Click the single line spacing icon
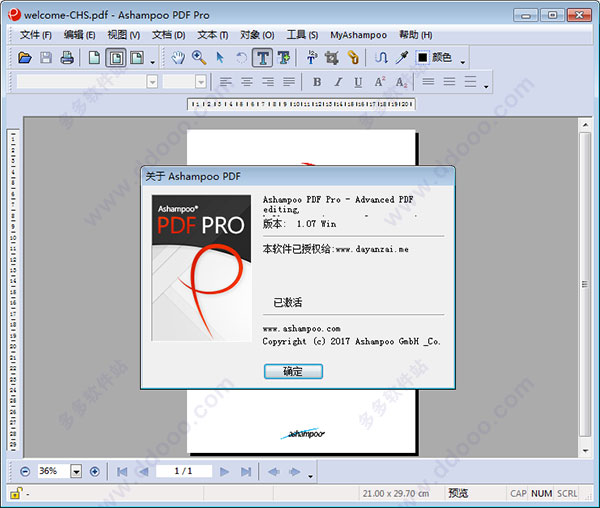Viewport: 600px width, 508px height. click(x=428, y=82)
